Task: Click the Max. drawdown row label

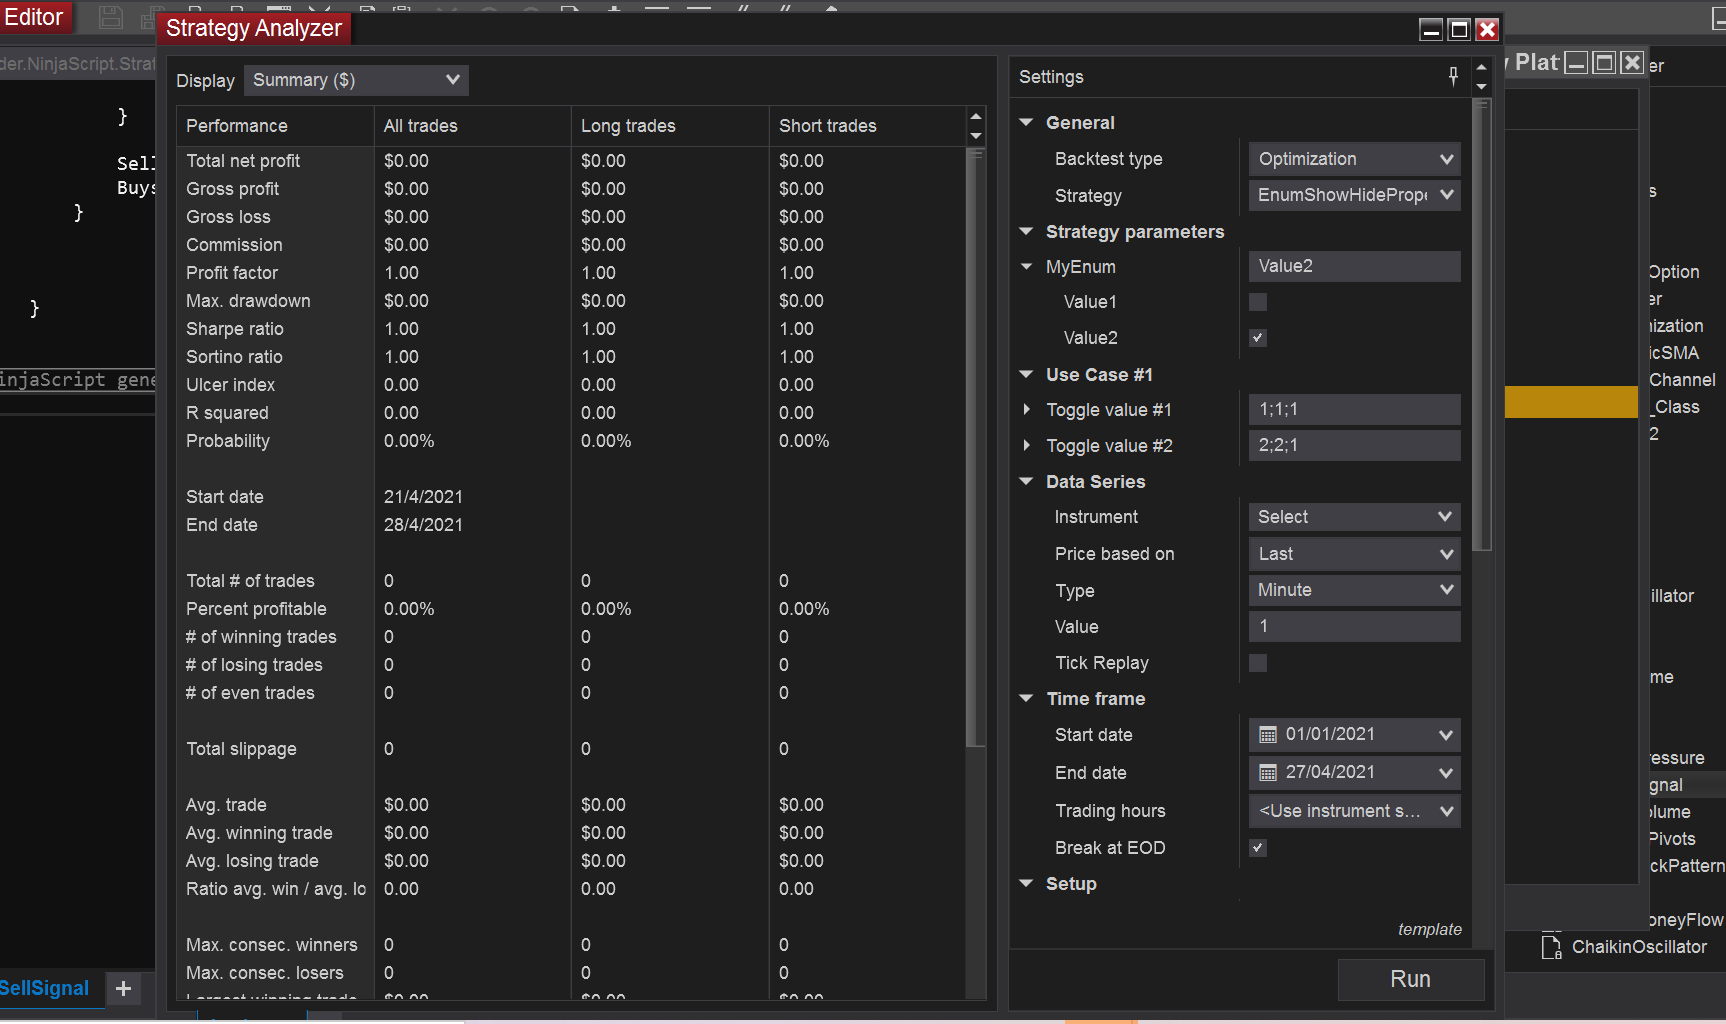Action: pyautogui.click(x=248, y=301)
